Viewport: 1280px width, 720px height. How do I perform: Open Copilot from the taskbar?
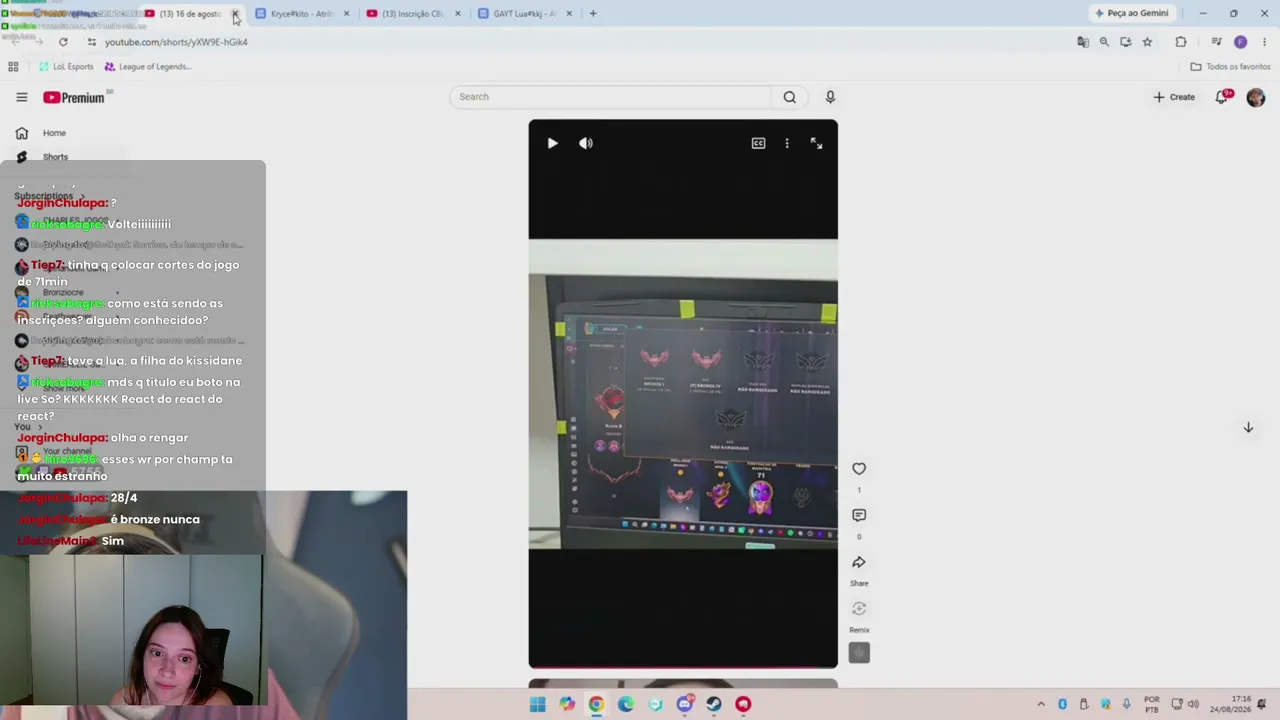567,704
